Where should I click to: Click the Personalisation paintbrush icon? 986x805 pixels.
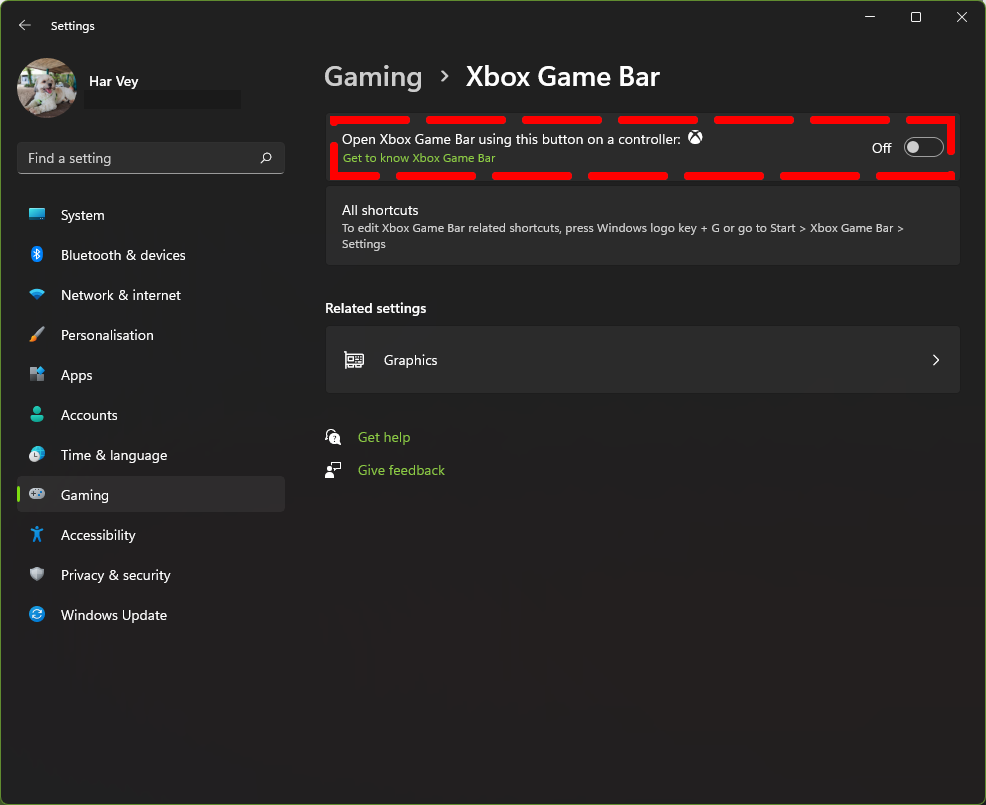pos(37,334)
